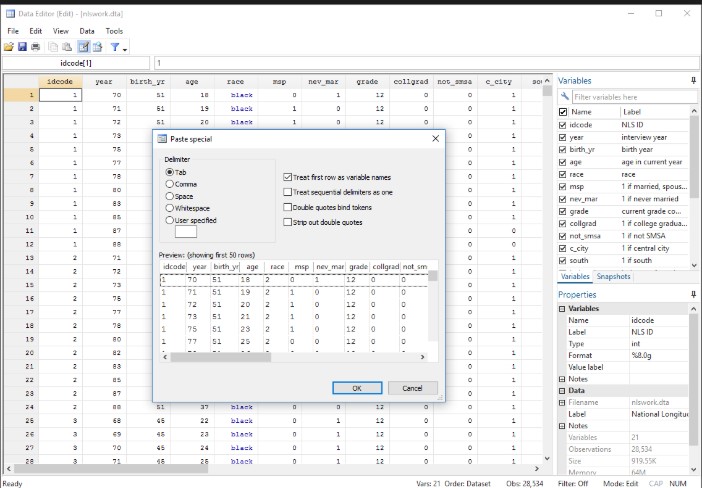Collapse the Data section in Properties
Screen dimensions: 702x488
[562, 390]
